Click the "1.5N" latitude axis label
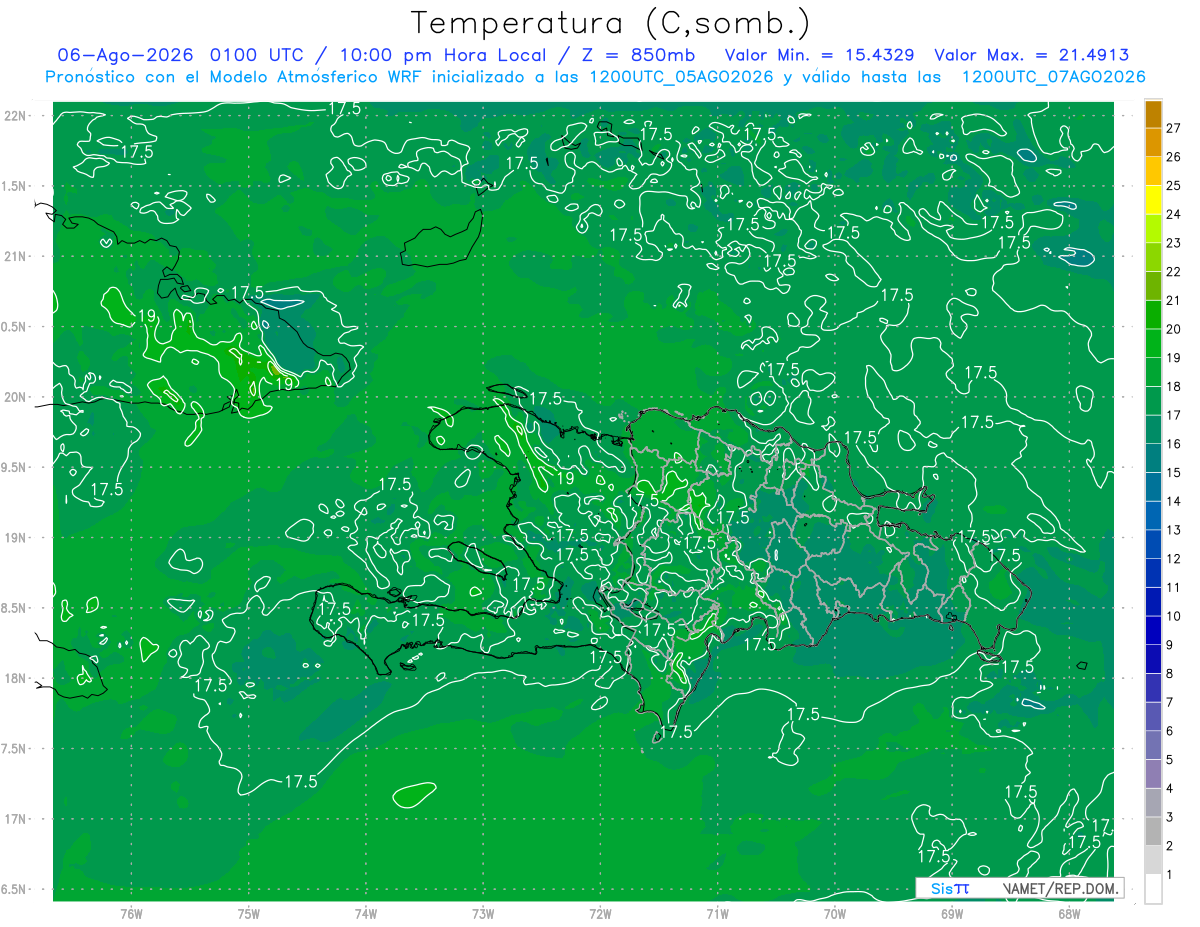The image size is (1200, 927). click(x=15, y=186)
